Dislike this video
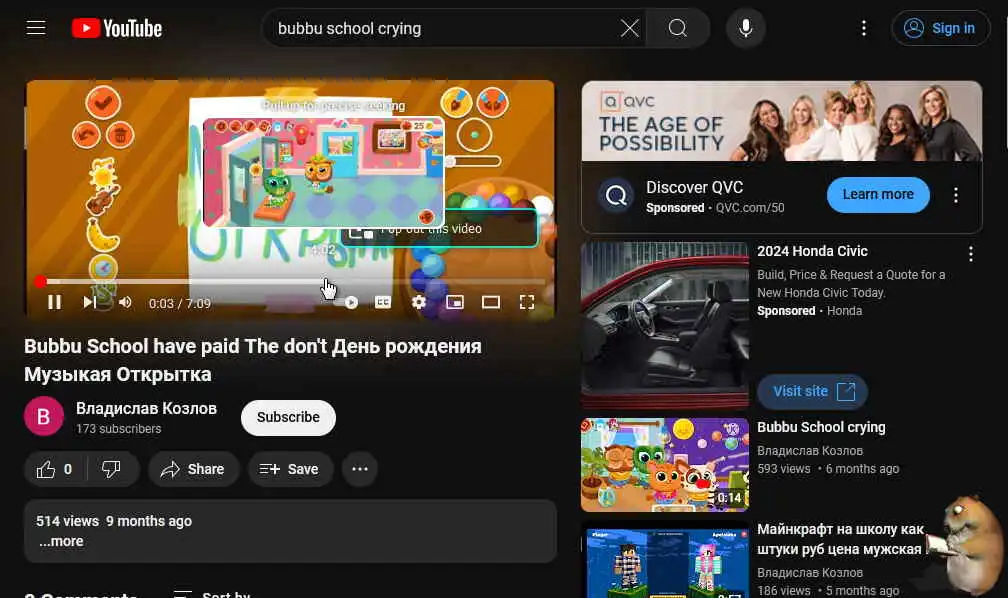 [111, 469]
